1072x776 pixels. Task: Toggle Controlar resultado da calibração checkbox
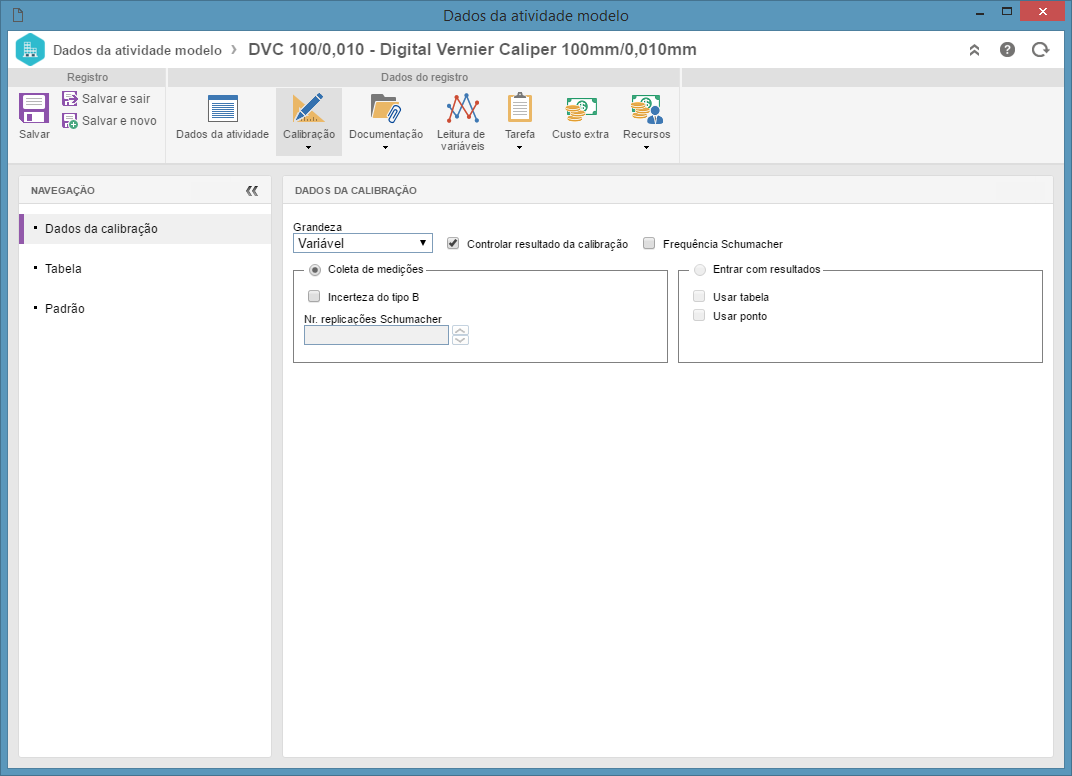(453, 243)
